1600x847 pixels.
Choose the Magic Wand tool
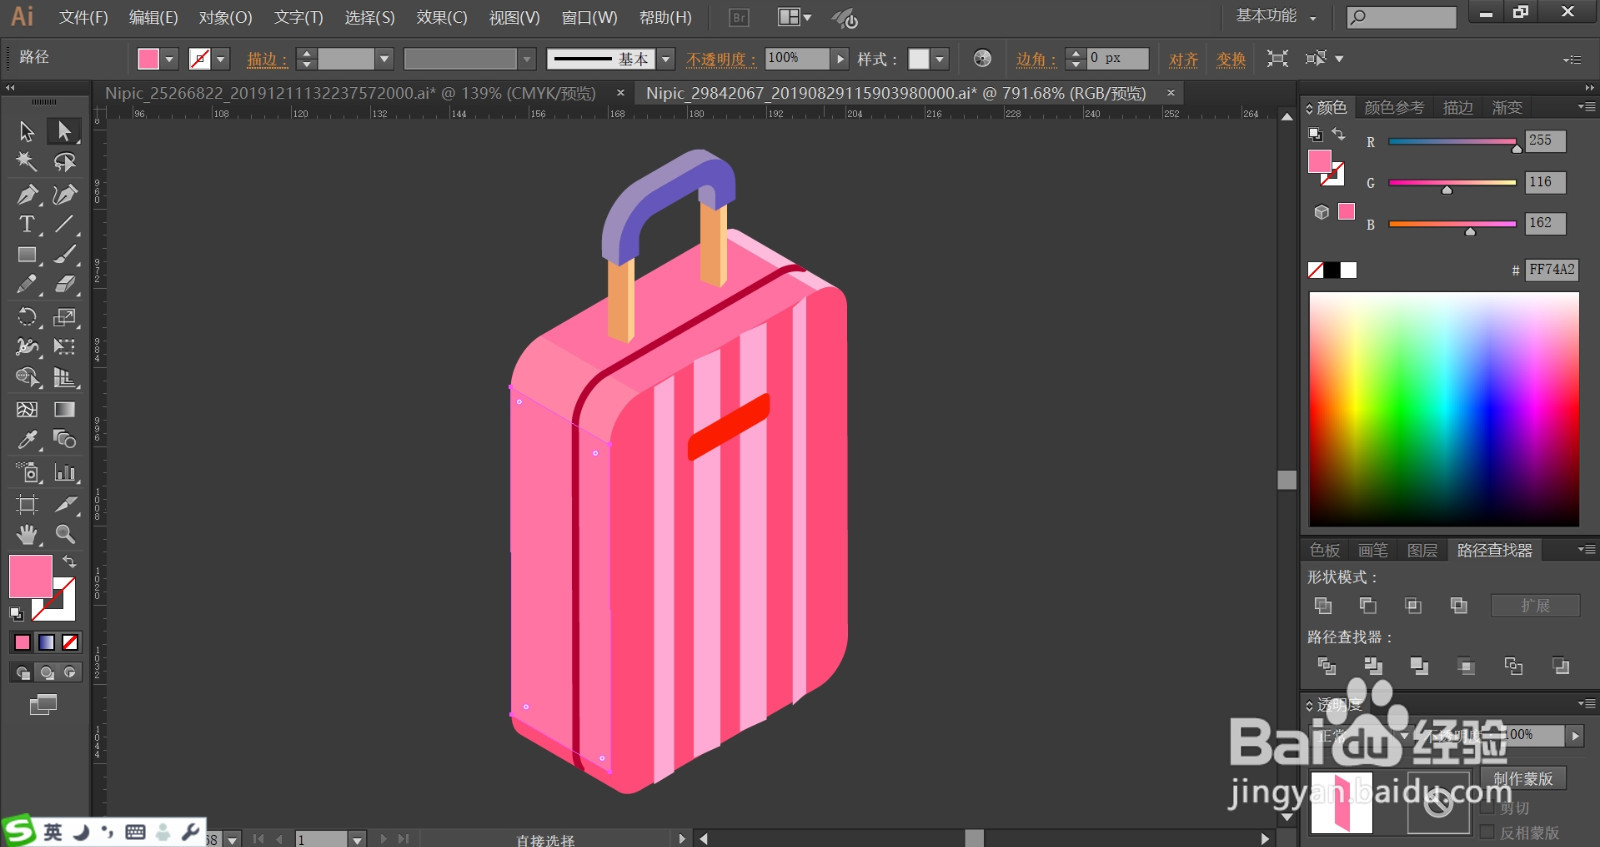pyautogui.click(x=27, y=162)
